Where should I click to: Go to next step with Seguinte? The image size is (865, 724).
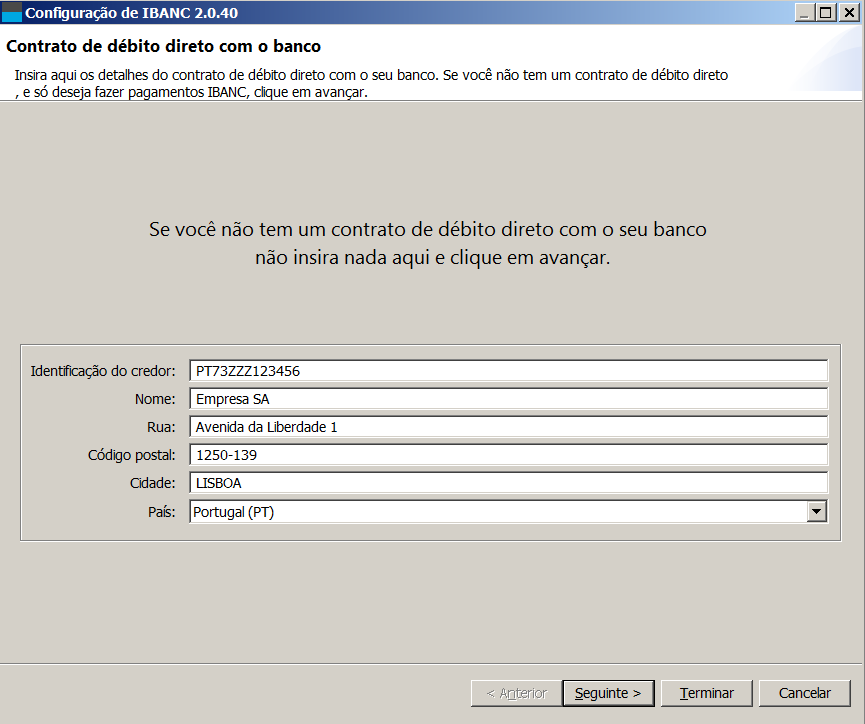(608, 693)
